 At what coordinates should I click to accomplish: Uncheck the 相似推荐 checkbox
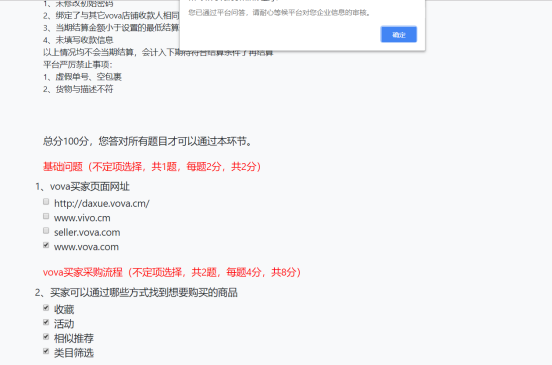pyautogui.click(x=46, y=337)
